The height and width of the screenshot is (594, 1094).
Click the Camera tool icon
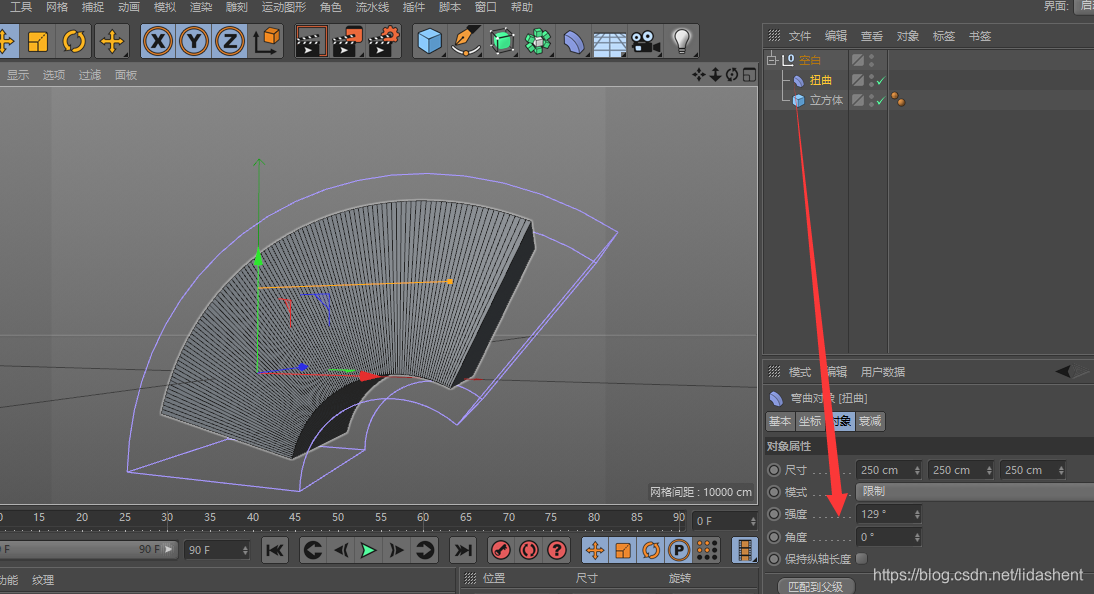tap(645, 42)
